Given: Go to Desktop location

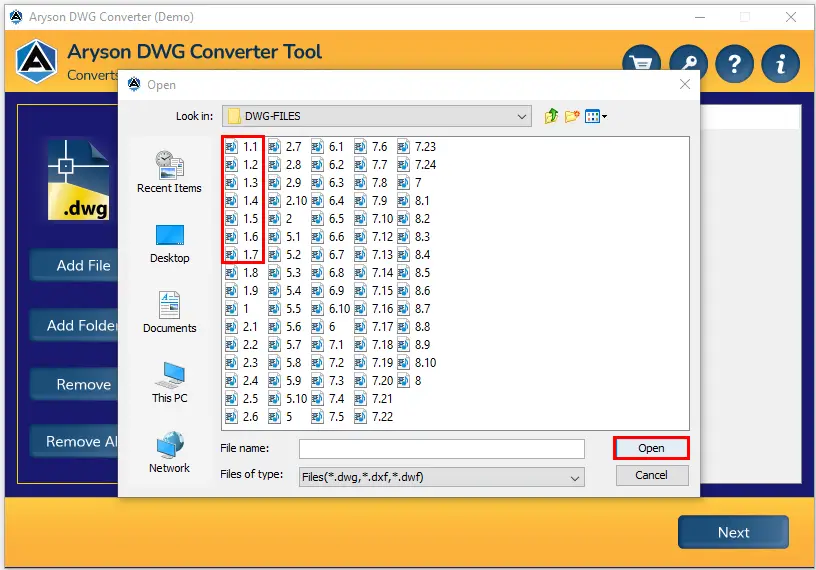Looking at the screenshot, I should coord(169,244).
